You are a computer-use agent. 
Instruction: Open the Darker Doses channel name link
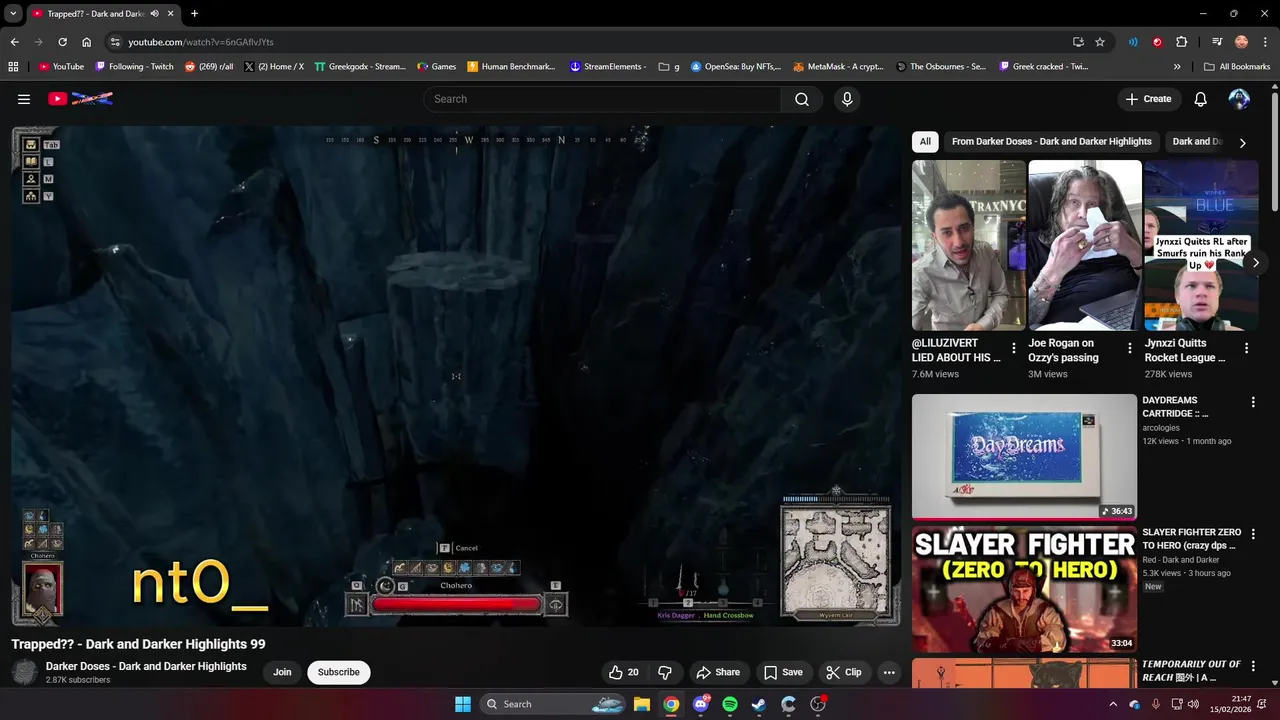[x=146, y=666]
